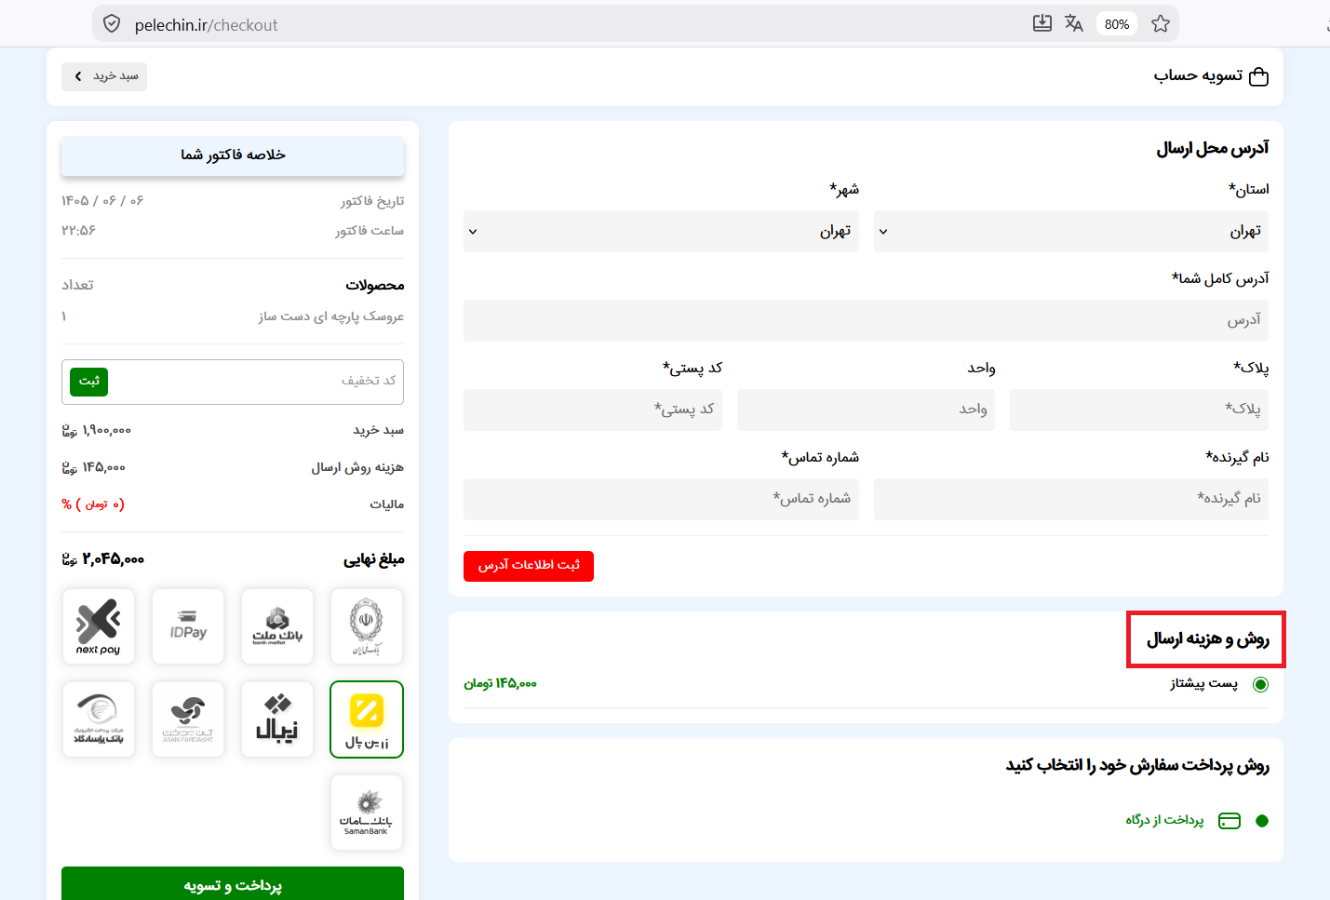Click the shipping cost ۱۴۵,۰۰۰ تومان in green
Image resolution: width=1330 pixels, height=900 pixels.
coord(500,684)
